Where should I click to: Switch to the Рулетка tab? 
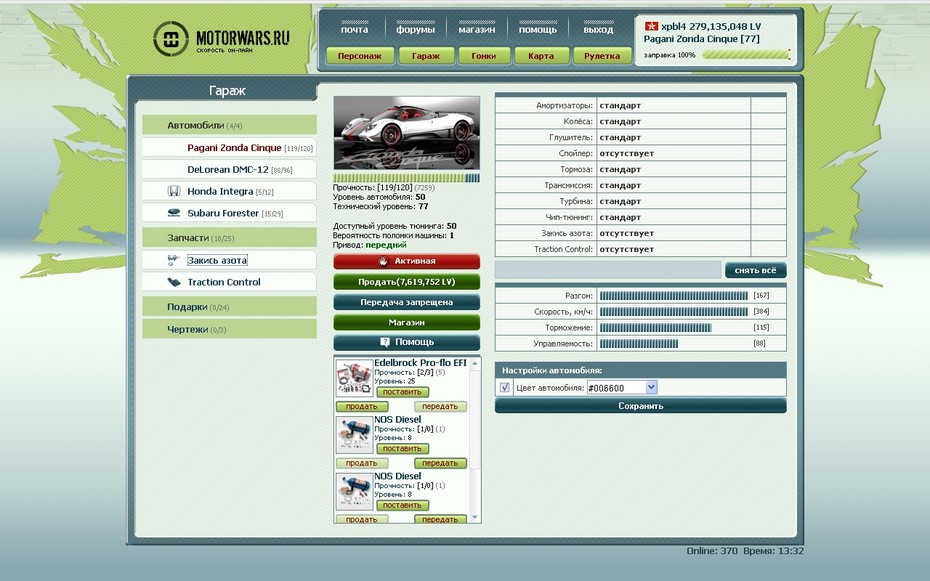tap(602, 56)
